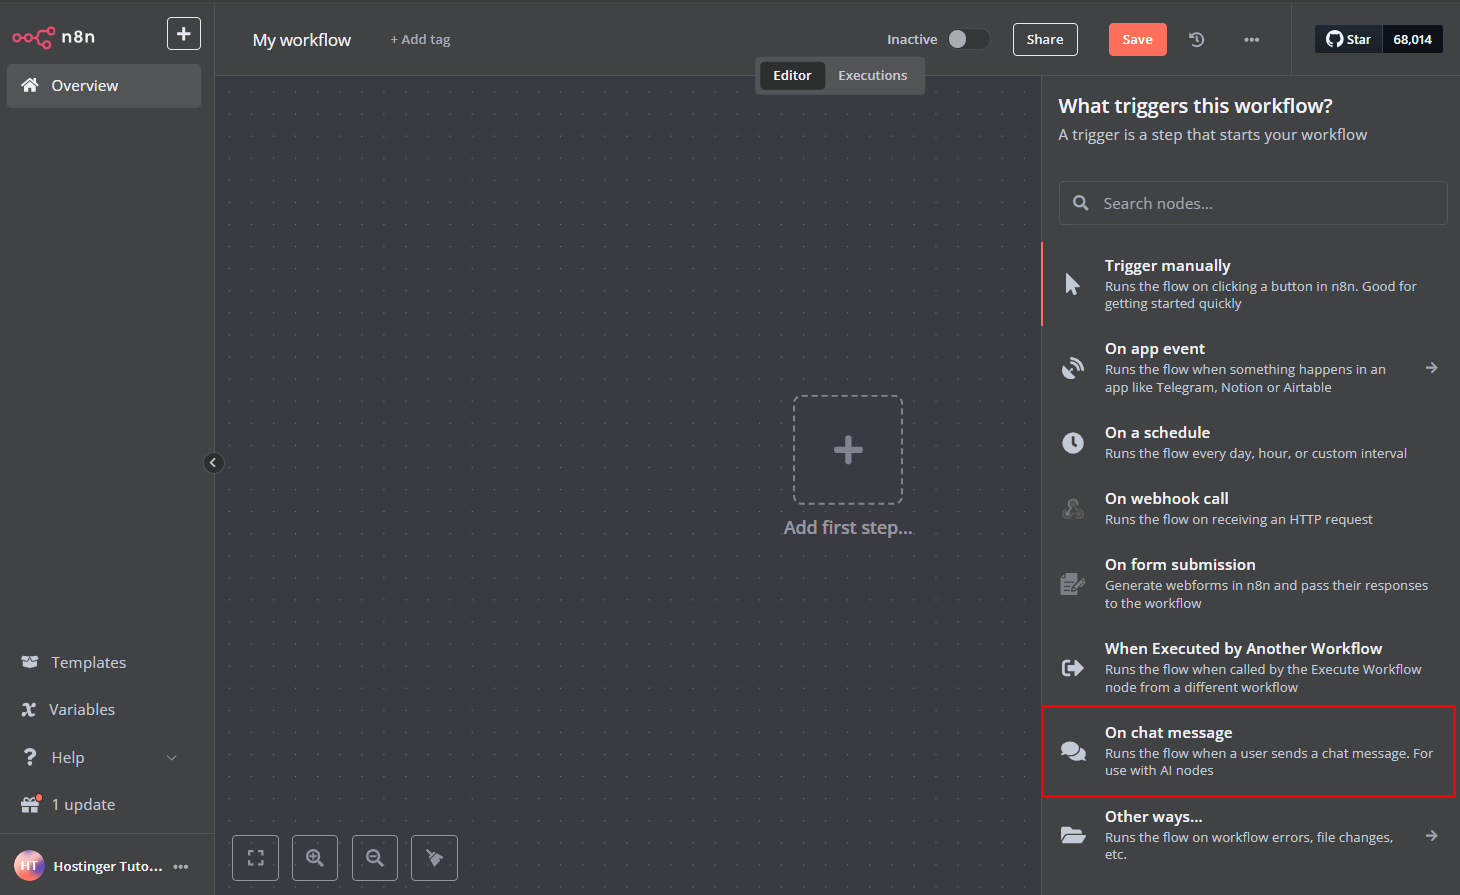Expand On app event options
The height and width of the screenshot is (895, 1460).
point(1431,367)
